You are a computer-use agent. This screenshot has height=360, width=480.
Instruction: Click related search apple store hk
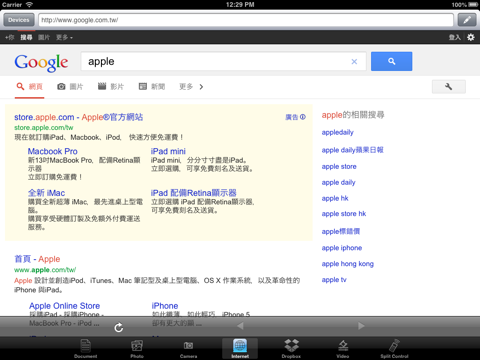tap(344, 214)
